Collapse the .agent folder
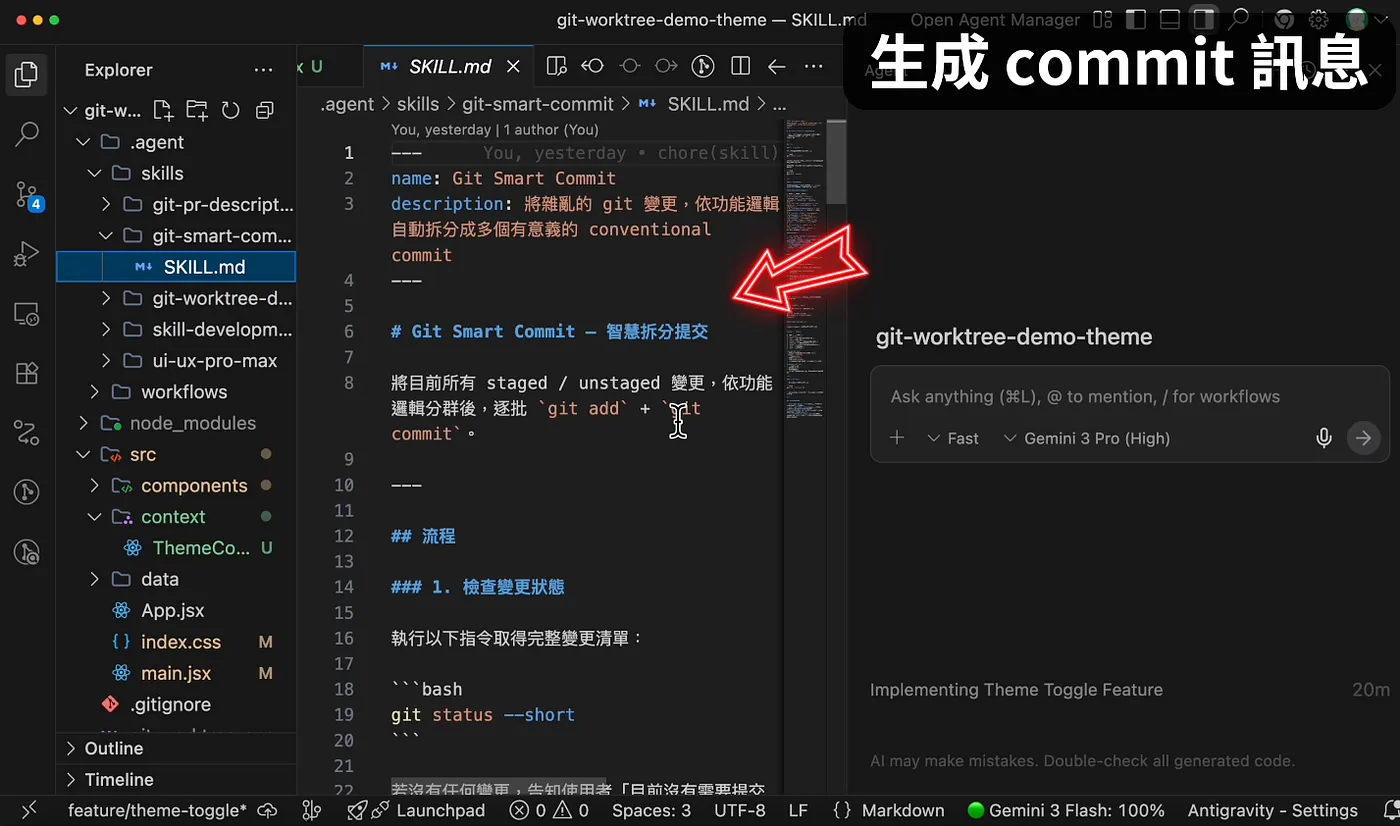1400x826 pixels. click(176, 142)
